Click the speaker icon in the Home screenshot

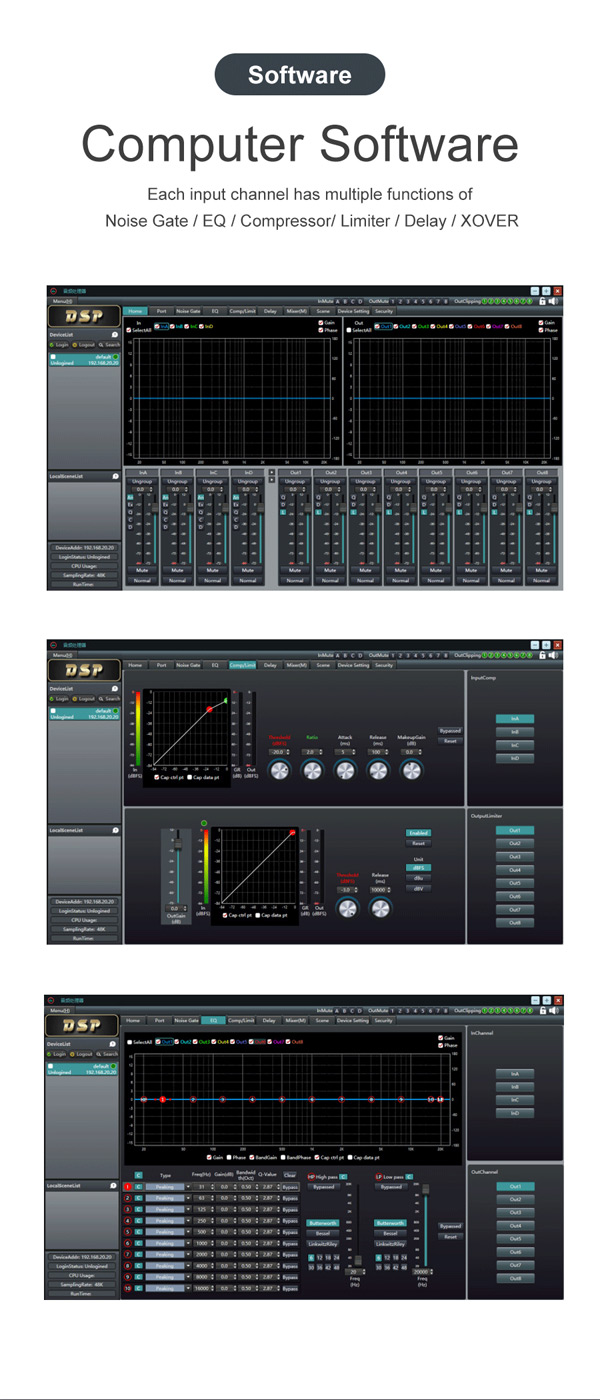pyautogui.click(x=553, y=300)
